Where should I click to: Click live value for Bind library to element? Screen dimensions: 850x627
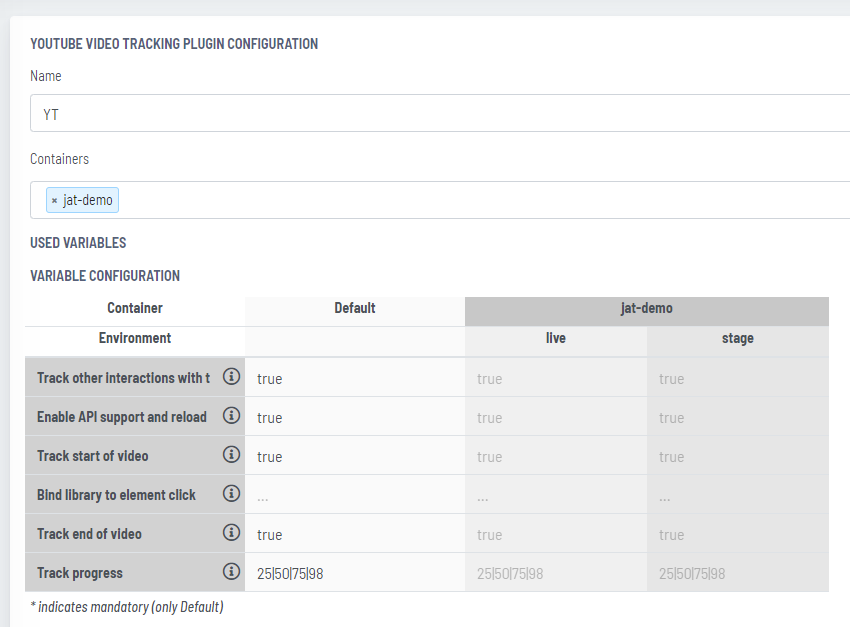pyautogui.click(x=556, y=495)
